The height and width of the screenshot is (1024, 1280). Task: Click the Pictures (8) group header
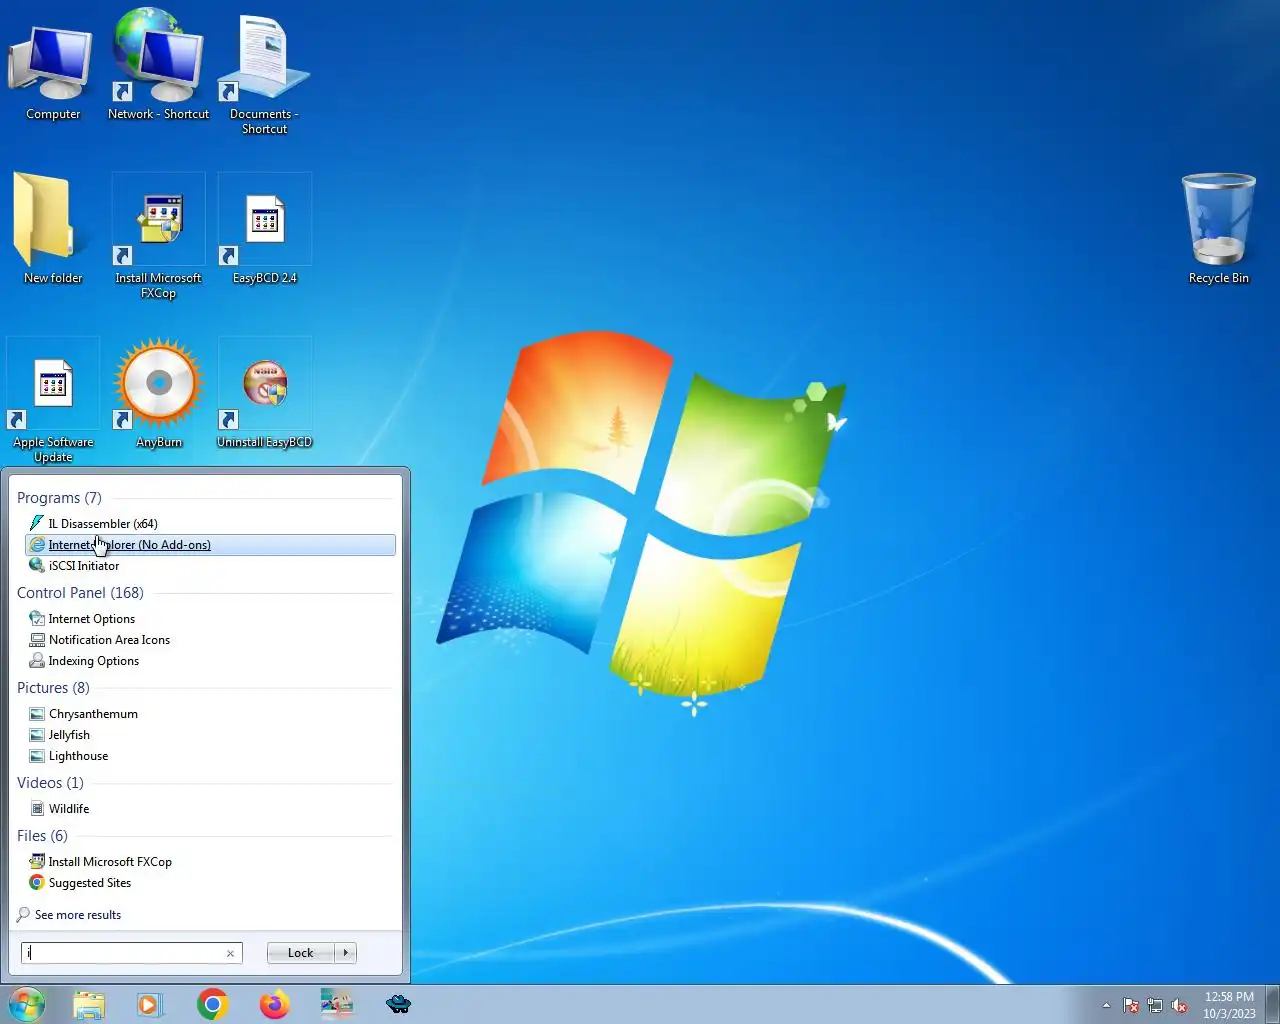pos(53,688)
